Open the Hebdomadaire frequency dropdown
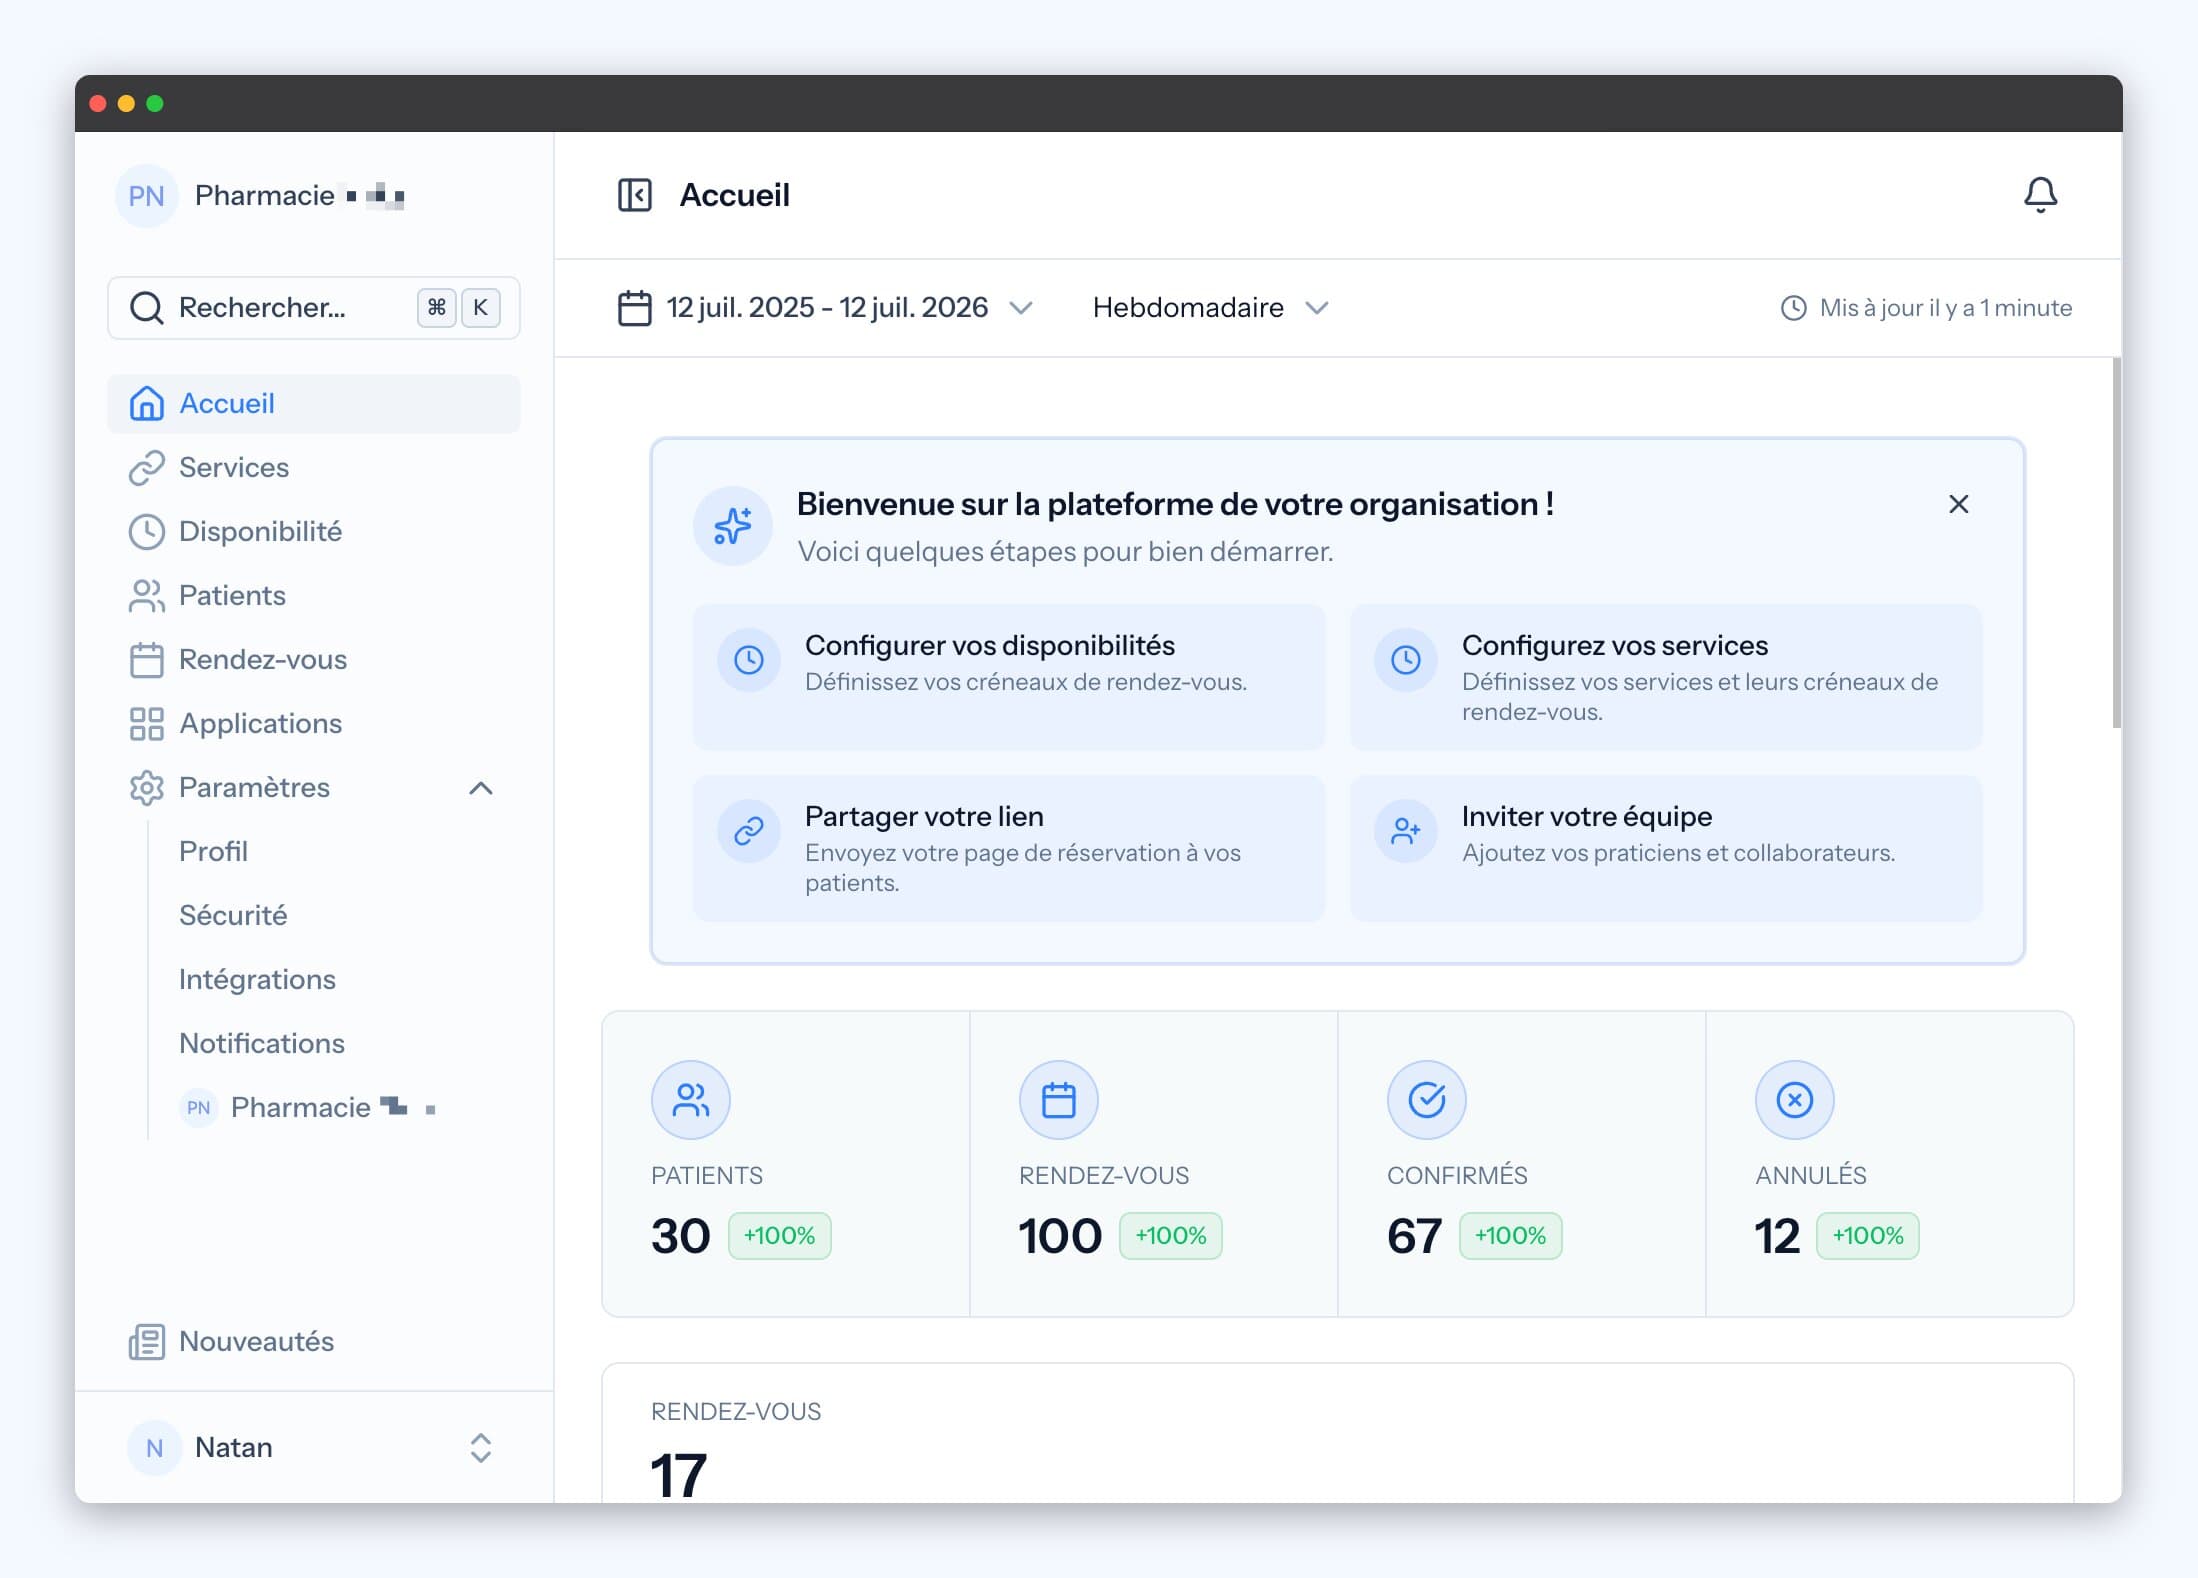This screenshot has width=2198, height=1578. click(1210, 308)
